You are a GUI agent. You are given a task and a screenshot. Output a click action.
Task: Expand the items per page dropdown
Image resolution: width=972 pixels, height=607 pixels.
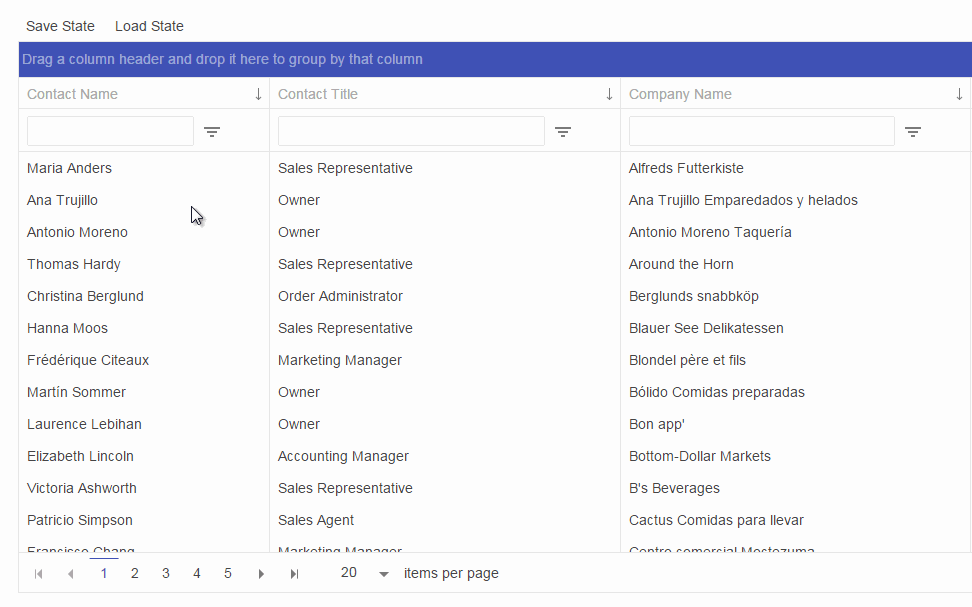[x=384, y=574]
